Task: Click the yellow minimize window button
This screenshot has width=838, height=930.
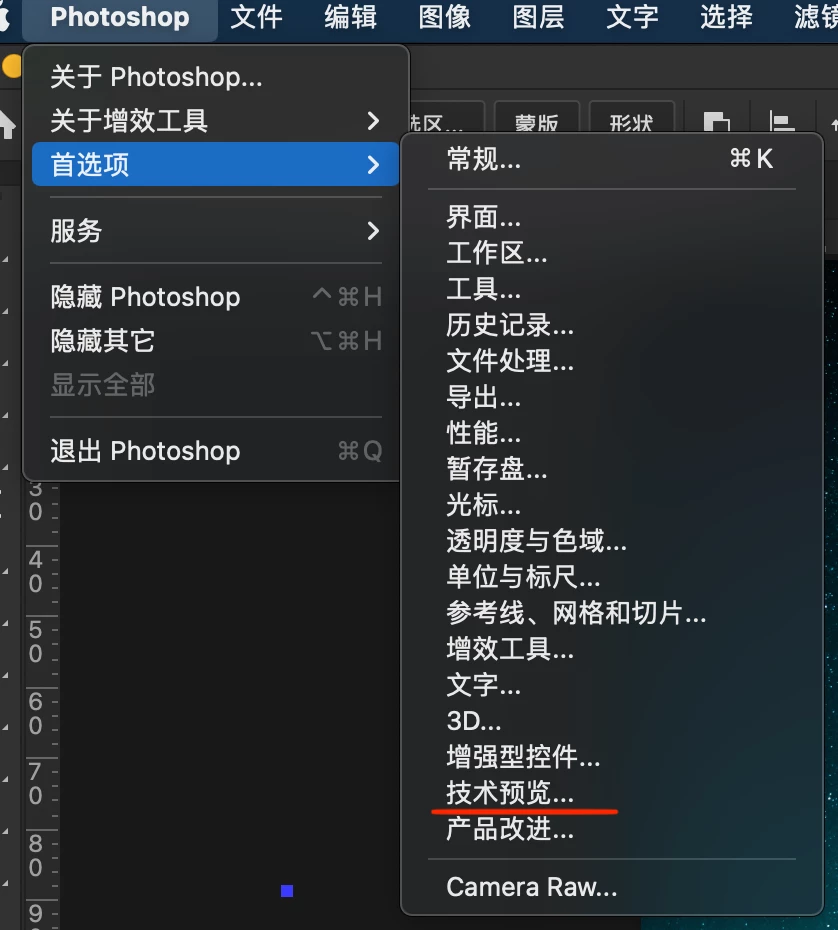Action: click(x=12, y=66)
